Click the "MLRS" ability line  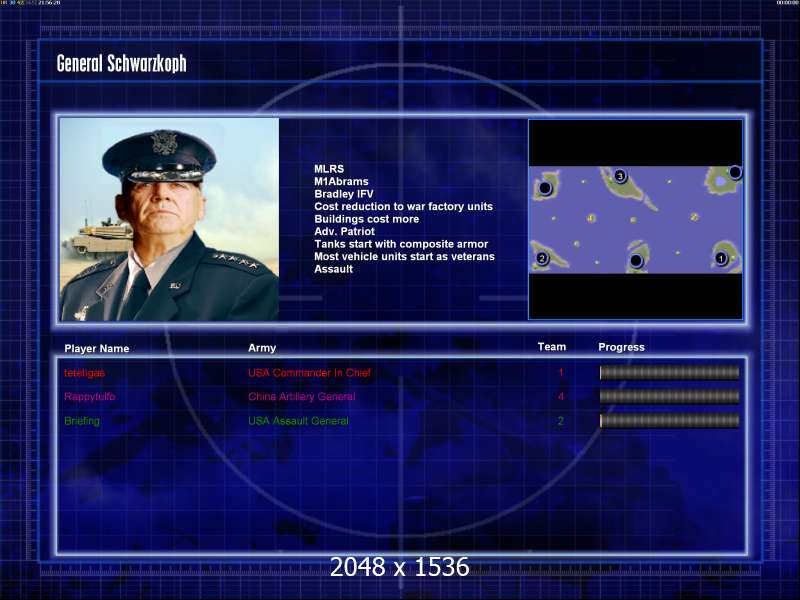(329, 169)
